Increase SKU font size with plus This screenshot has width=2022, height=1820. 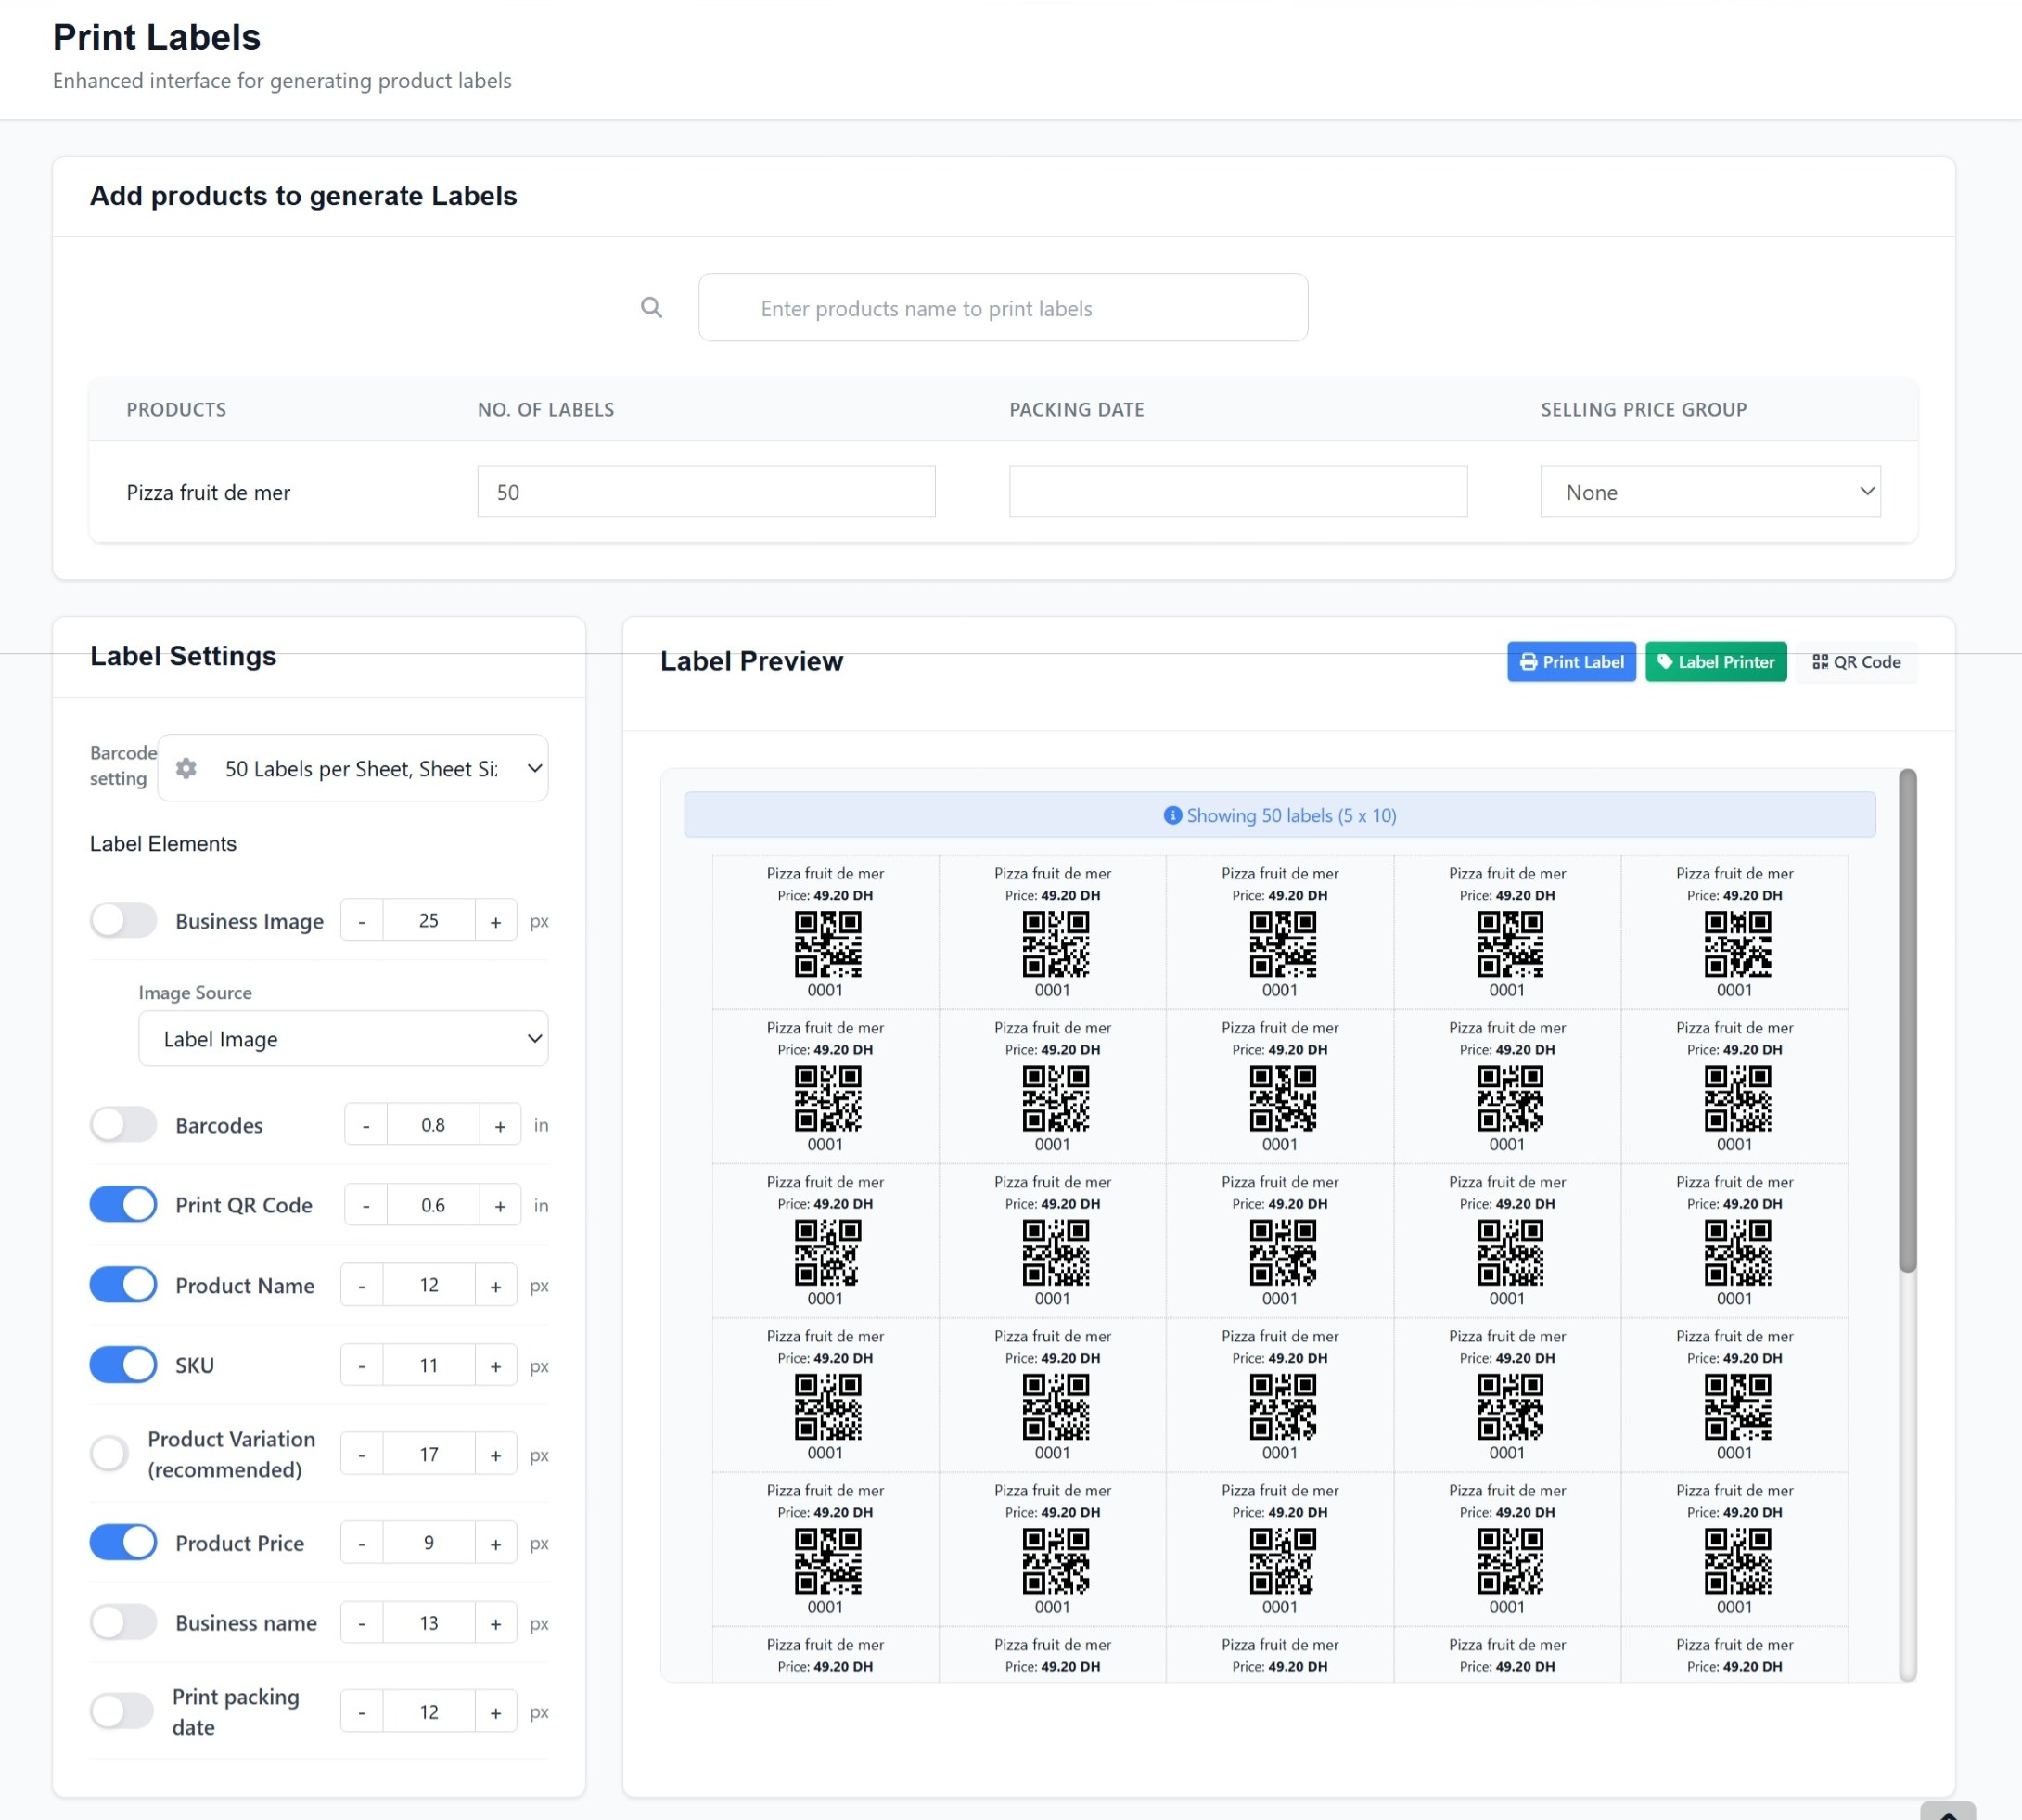coord(496,1365)
